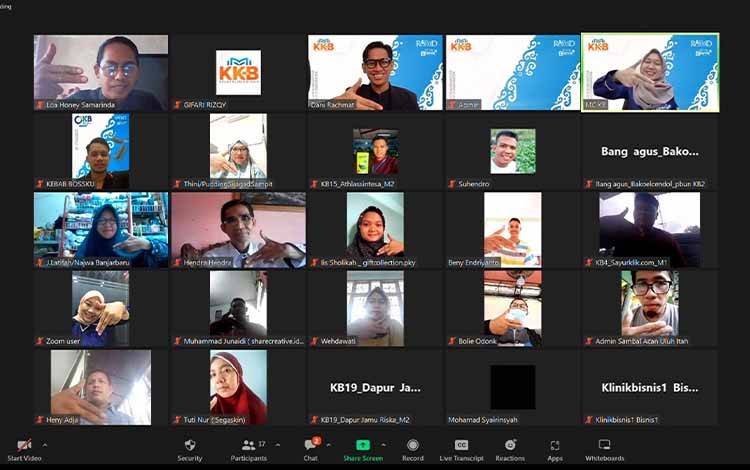
Task: Click the muted mic icon beside KB19_Dapur Jamu Riska_M2
Action: tap(315, 420)
